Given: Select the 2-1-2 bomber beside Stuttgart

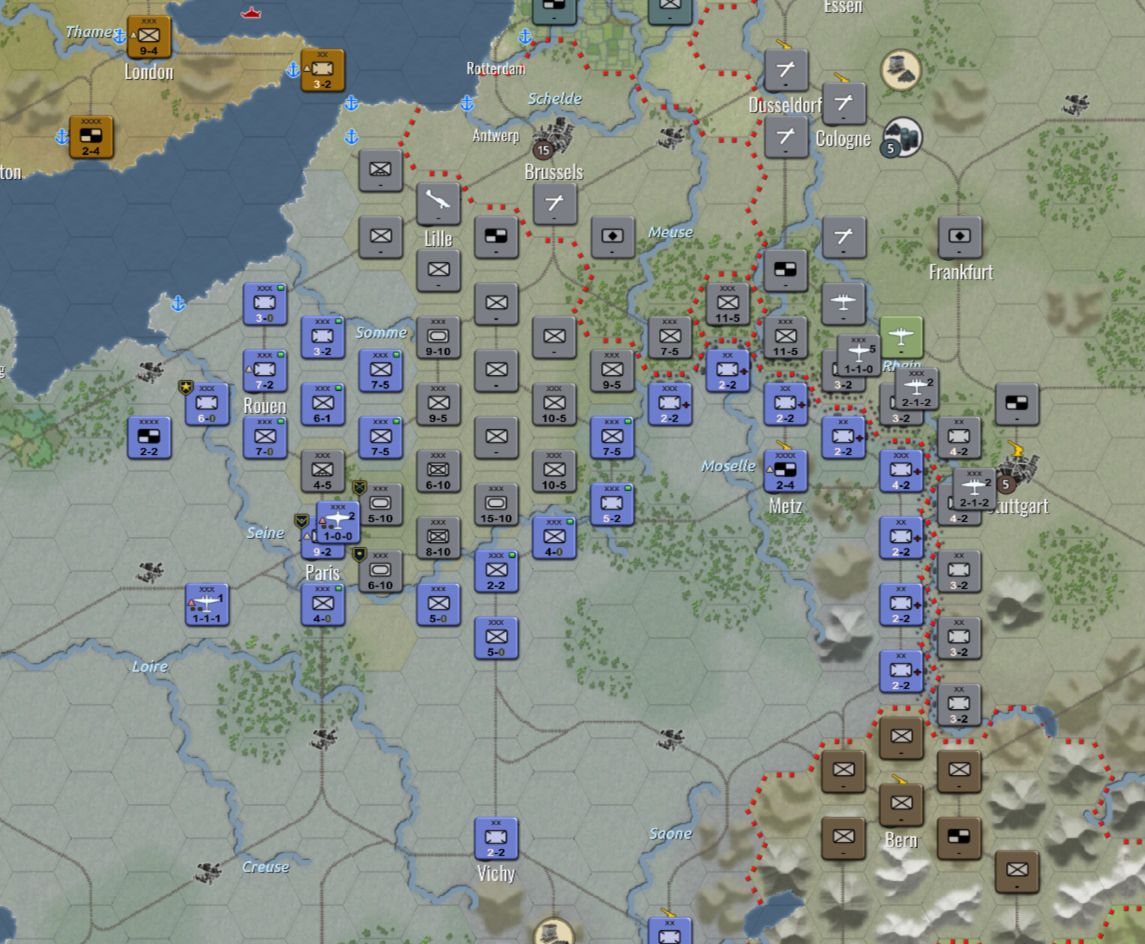Looking at the screenshot, I should pyautogui.click(x=974, y=489).
